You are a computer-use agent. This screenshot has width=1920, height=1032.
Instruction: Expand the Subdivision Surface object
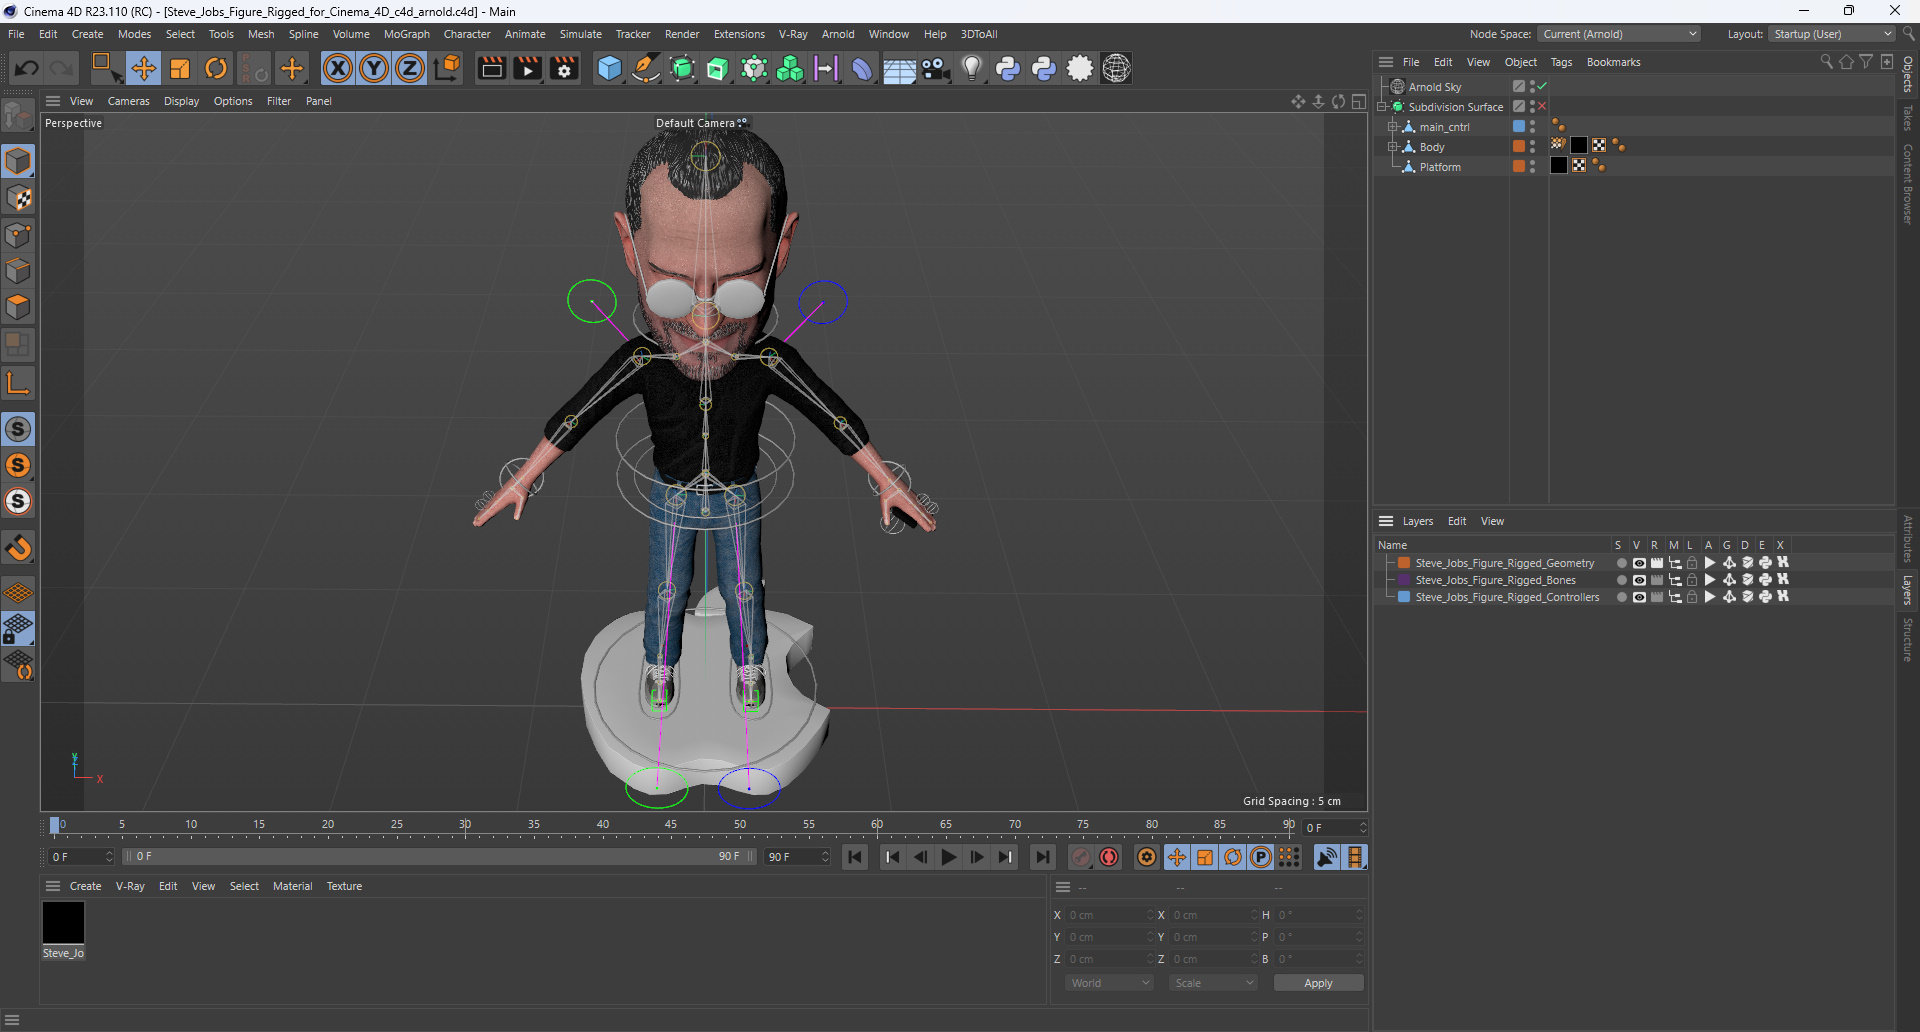pyautogui.click(x=1382, y=107)
